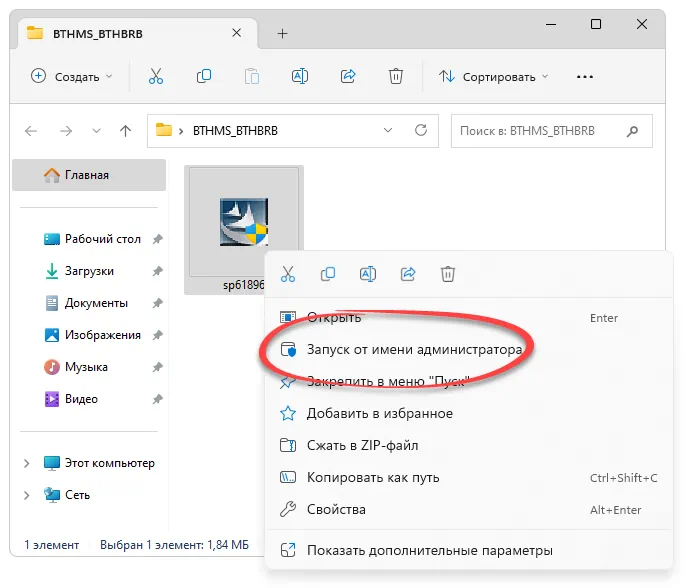Refresh the BTHMS_BTHBRB folder view
This screenshot has width=687, height=588.
click(421, 130)
